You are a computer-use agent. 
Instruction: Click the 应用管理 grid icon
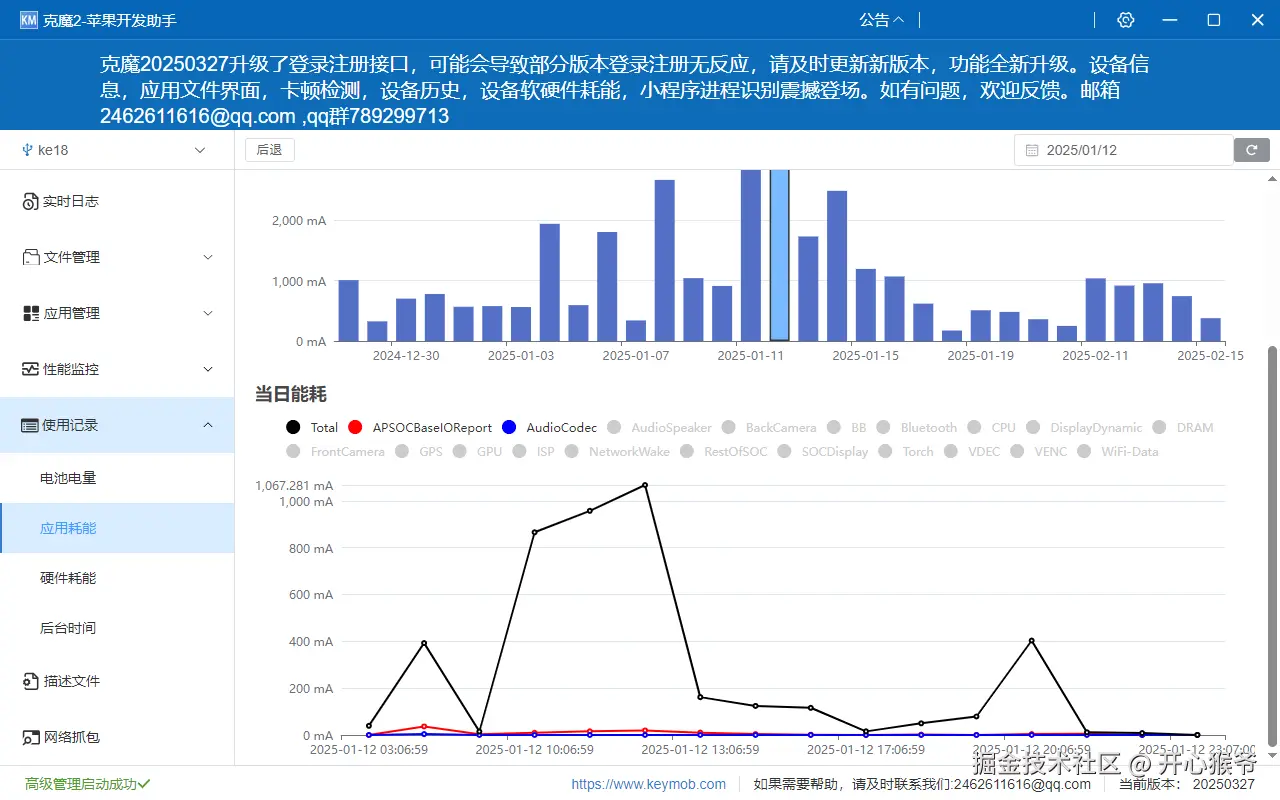31,313
